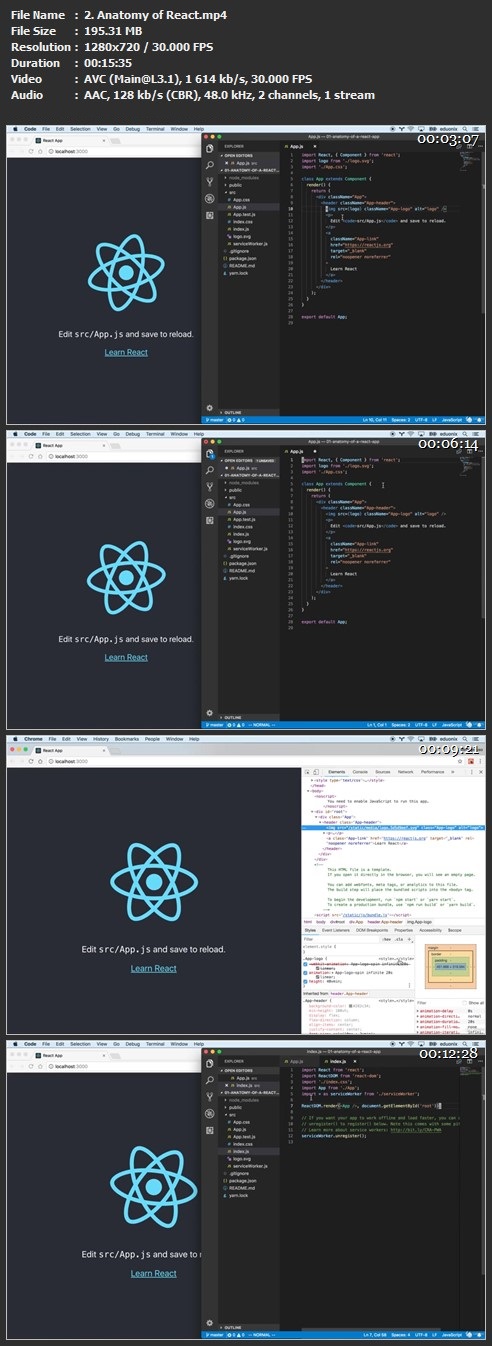Image resolution: width=492 pixels, height=1346 pixels.
Task: Collapse OPEN EDITORS section in 00:03:07 frame
Action: (250, 155)
